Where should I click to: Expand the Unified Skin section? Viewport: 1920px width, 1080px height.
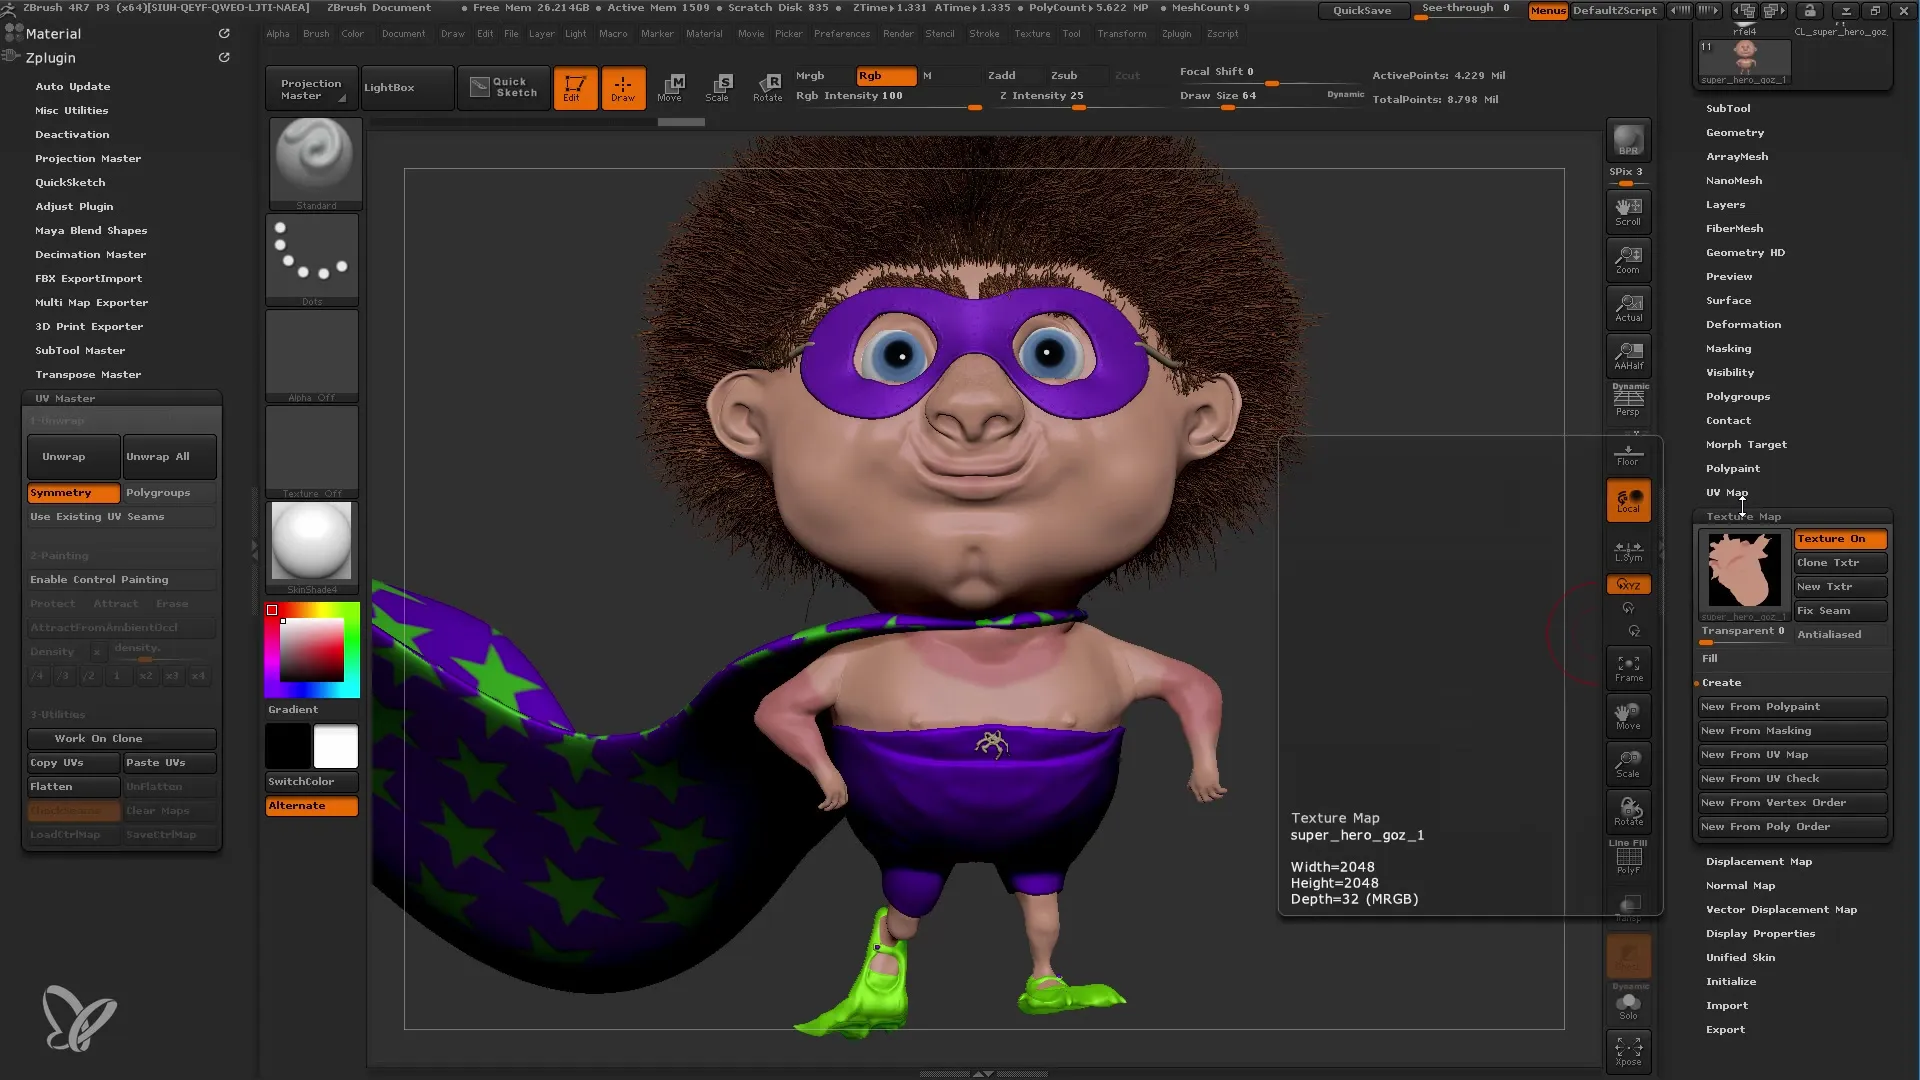(x=1741, y=957)
